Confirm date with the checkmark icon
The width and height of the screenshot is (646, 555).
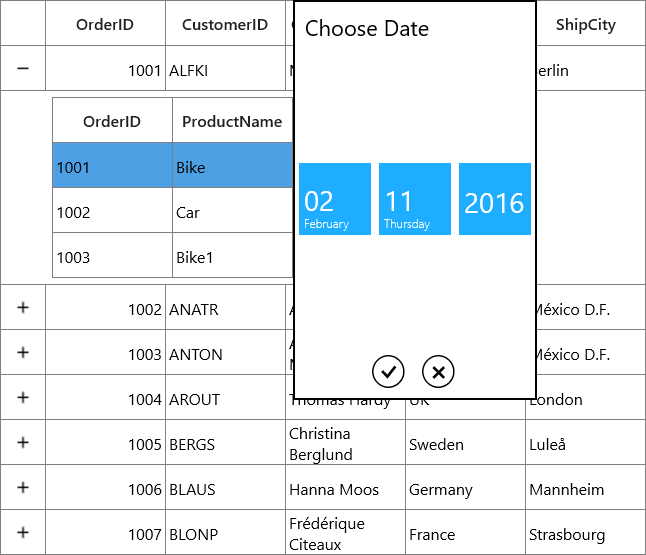click(388, 372)
